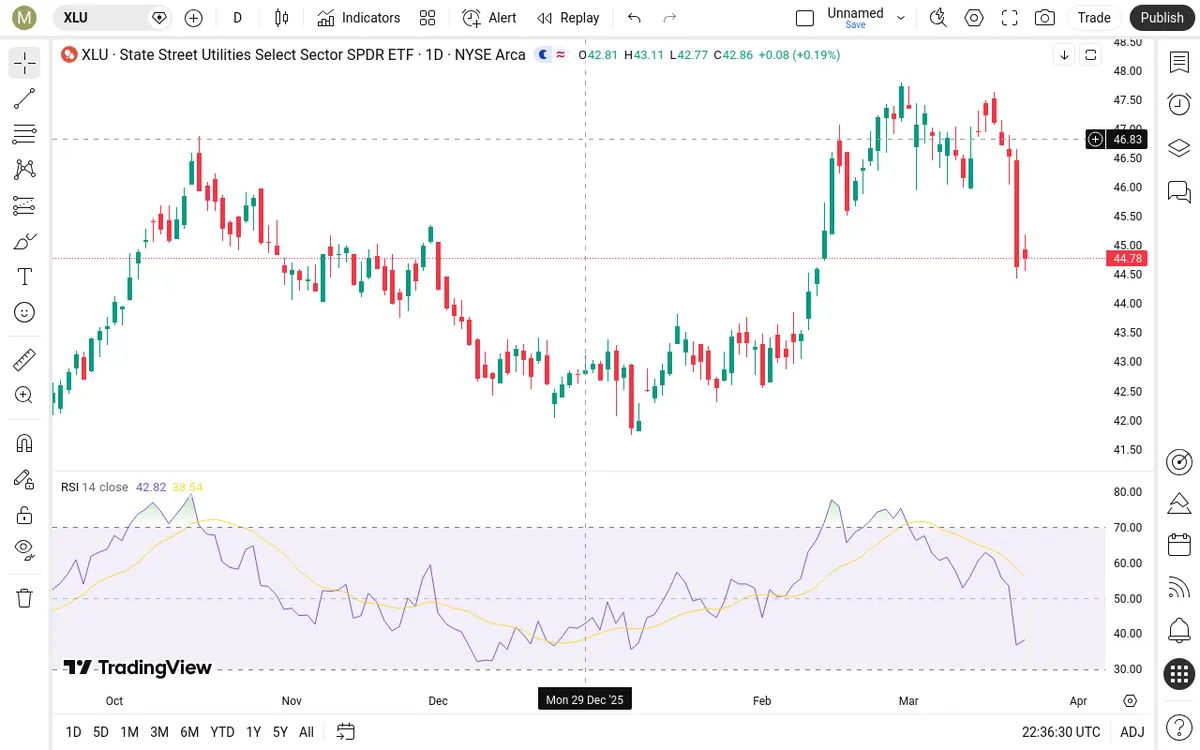
Task: Open the chart patterns tool
Action: 25,170
